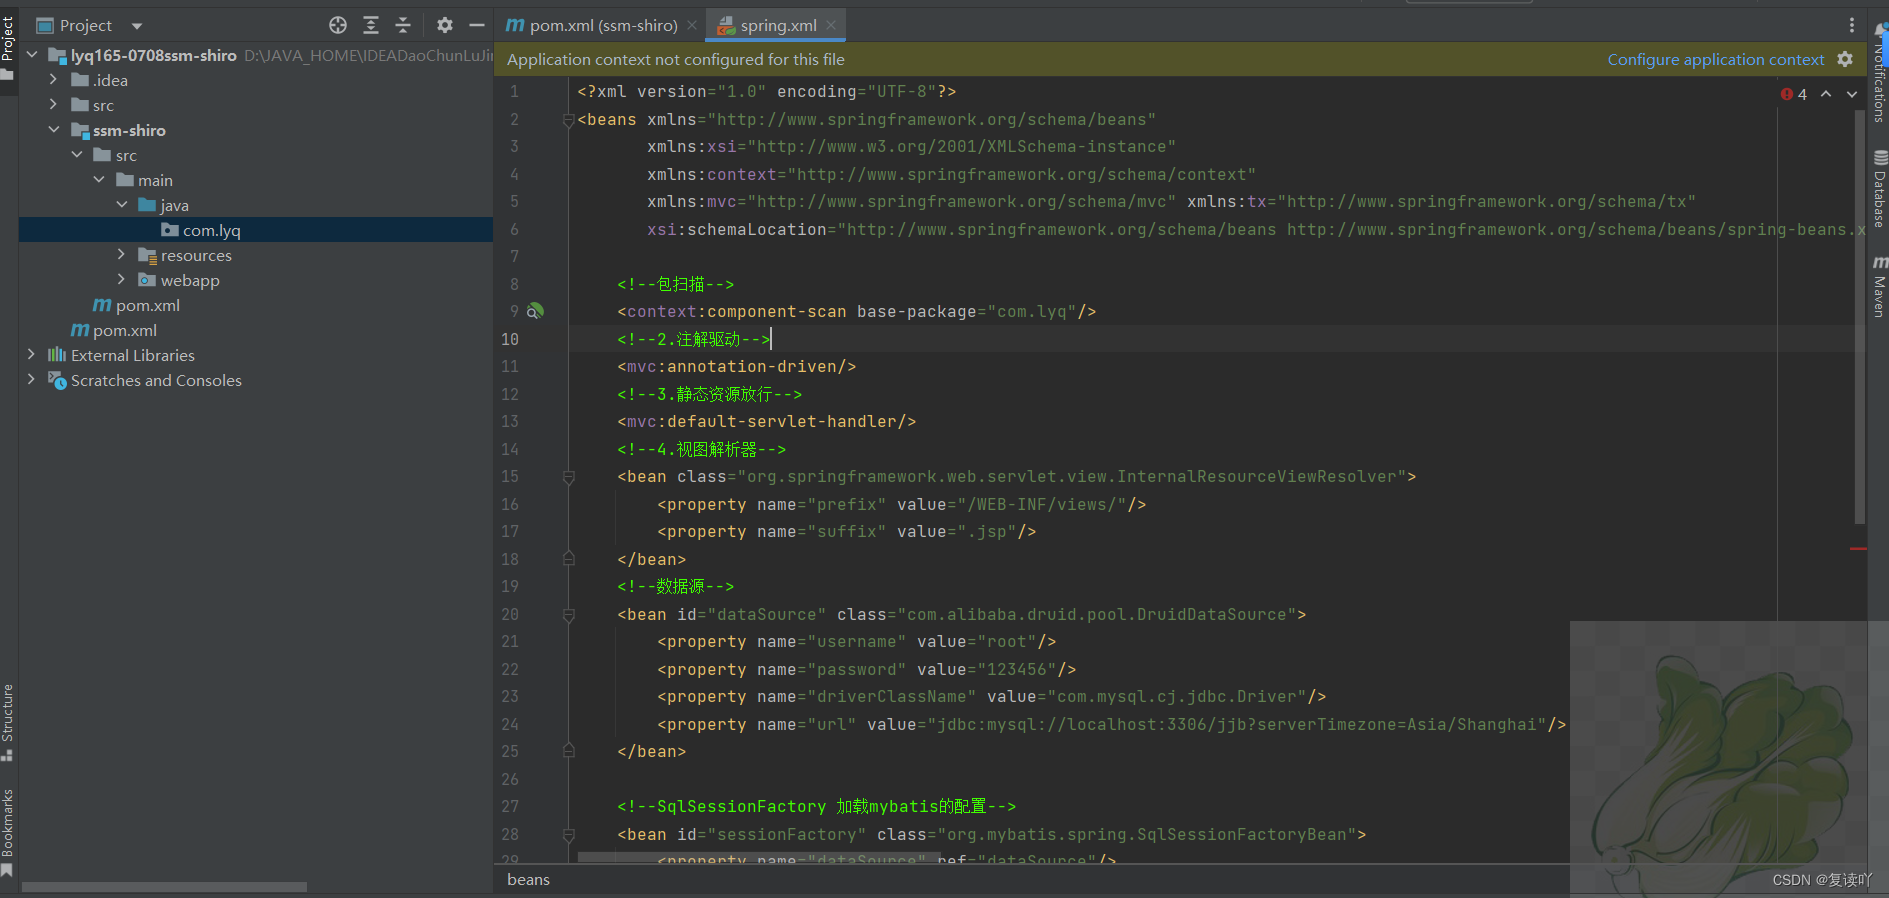This screenshot has width=1889, height=898.
Task: Expand the .idea folder
Action: coord(54,80)
